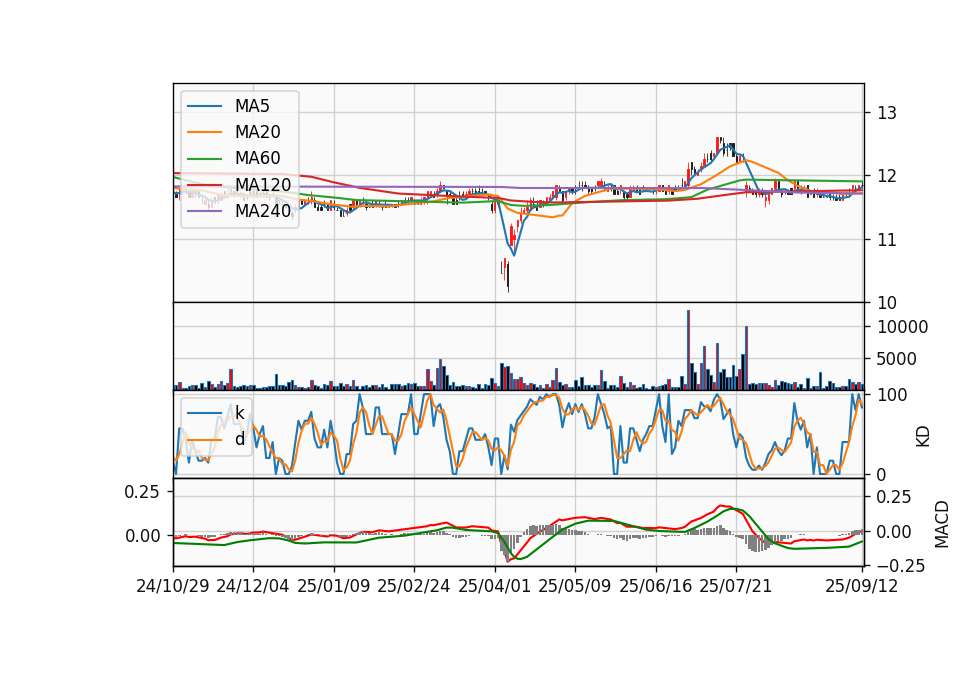
Task: Click the 25/09/12 date axis label
Action: (862, 586)
